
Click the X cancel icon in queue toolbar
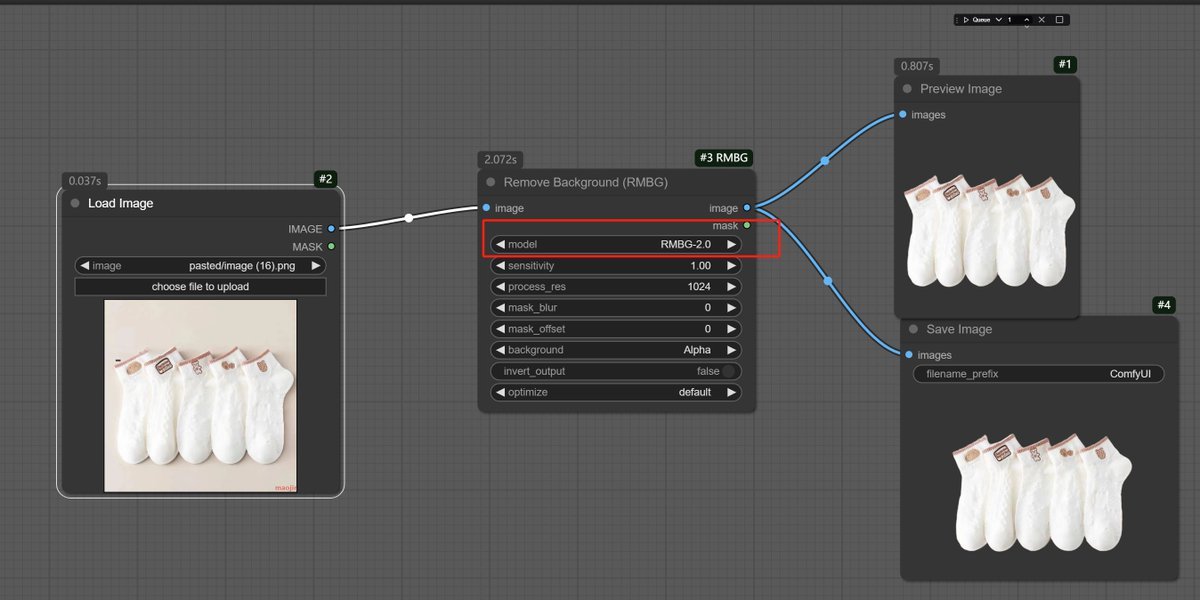click(1041, 19)
